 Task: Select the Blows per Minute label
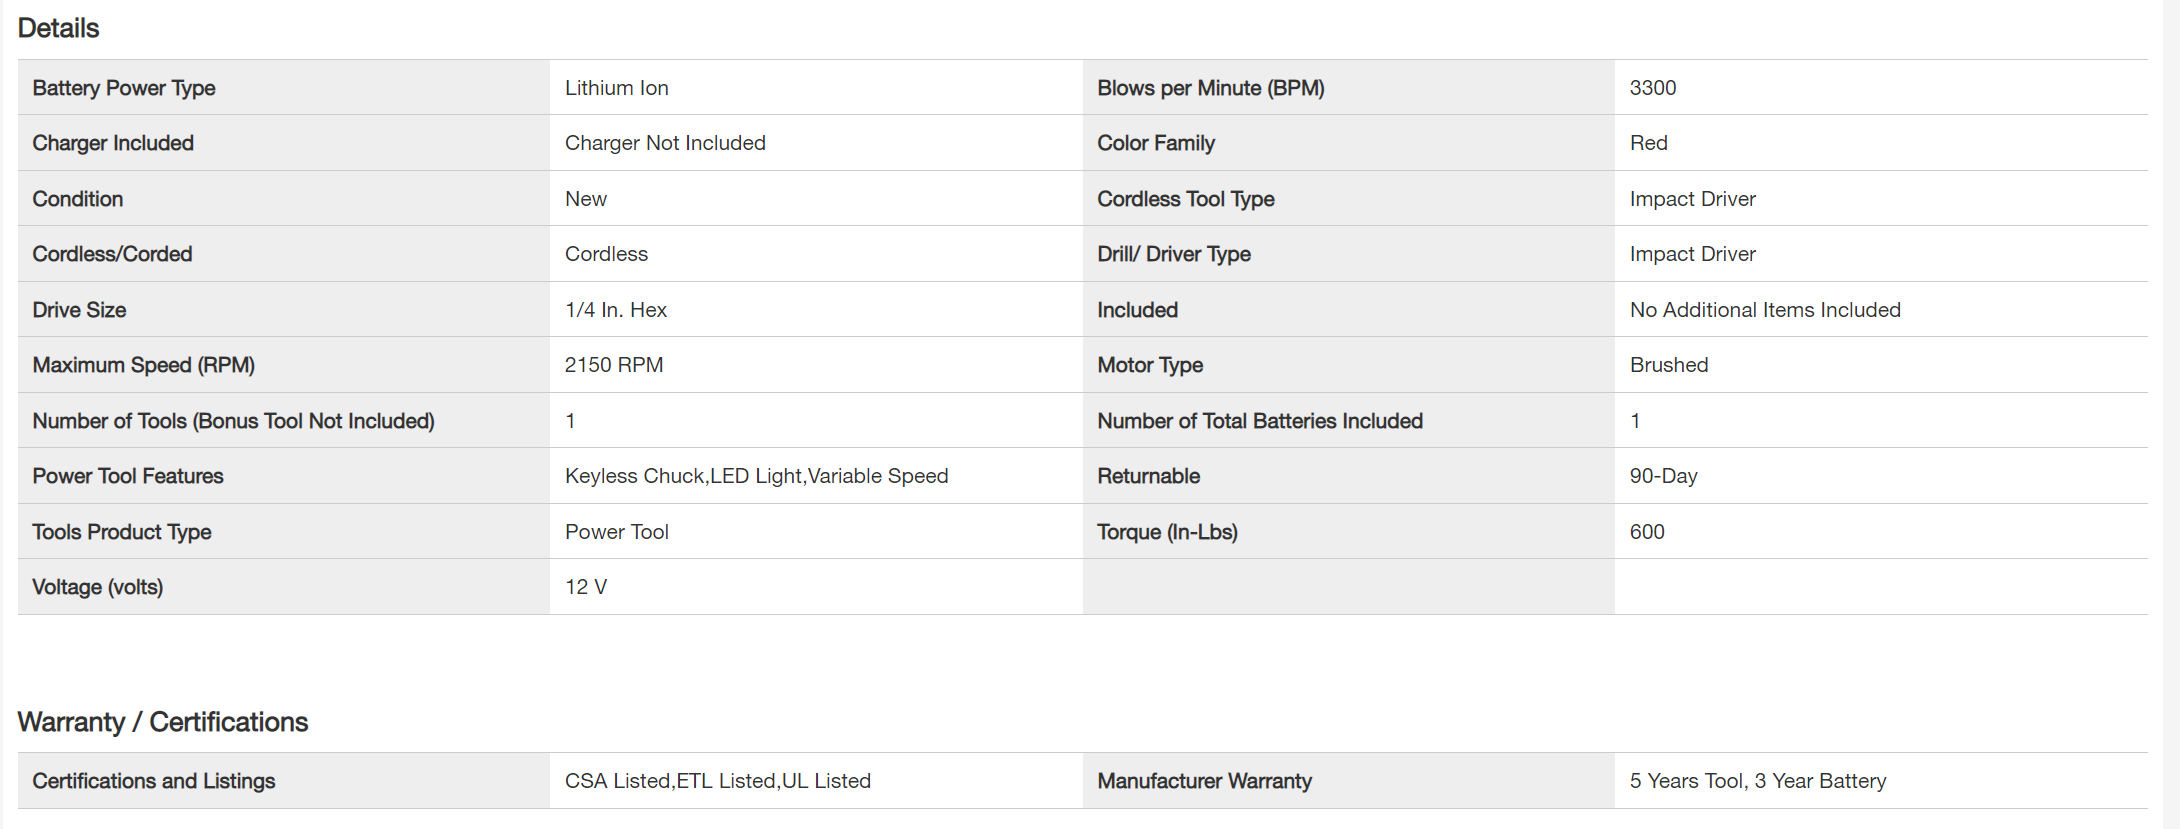(x=1210, y=88)
